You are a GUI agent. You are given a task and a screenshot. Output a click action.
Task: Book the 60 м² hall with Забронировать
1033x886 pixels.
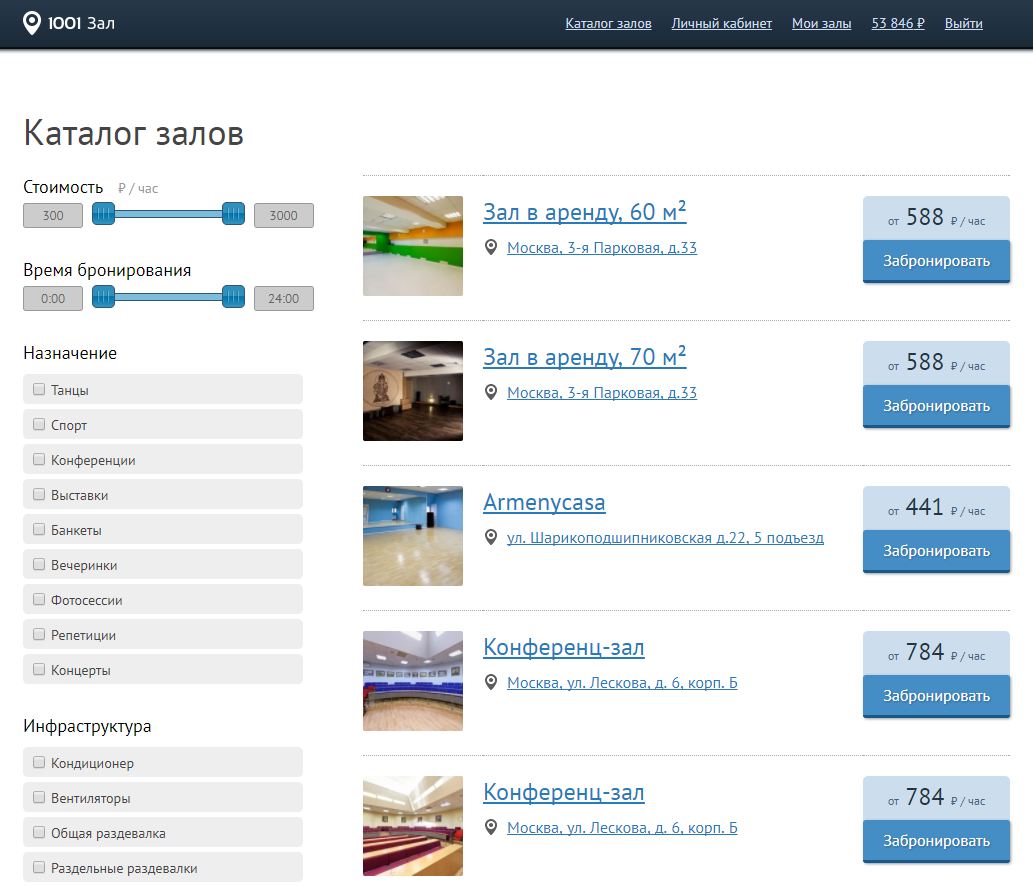click(936, 262)
